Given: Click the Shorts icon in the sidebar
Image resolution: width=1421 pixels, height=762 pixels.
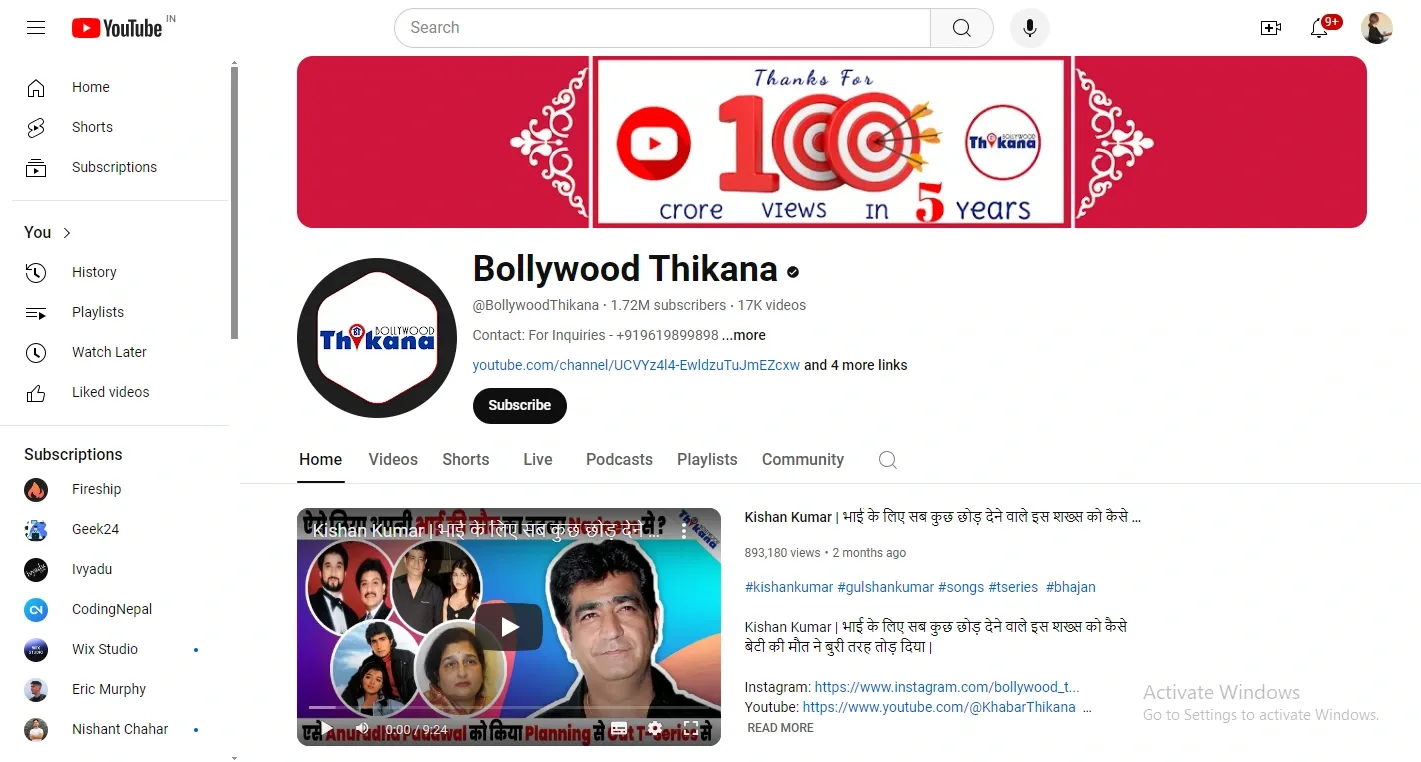Looking at the screenshot, I should click(x=36, y=127).
